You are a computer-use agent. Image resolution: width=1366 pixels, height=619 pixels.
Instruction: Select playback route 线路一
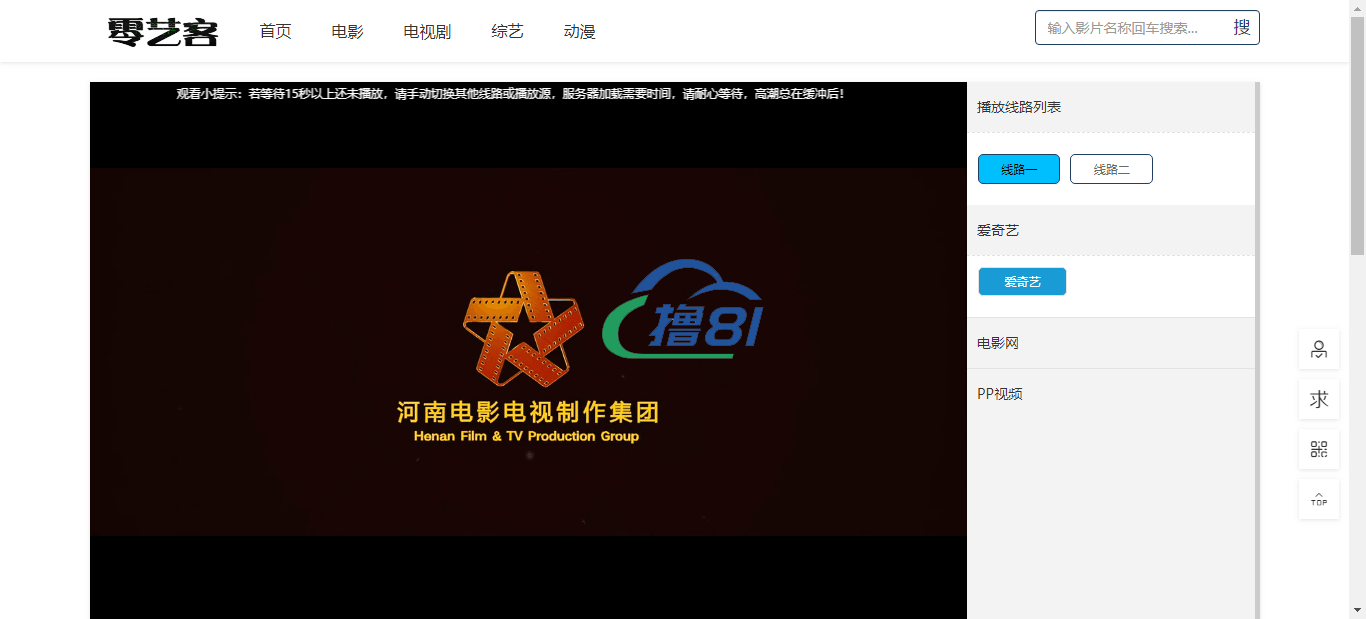tap(1018, 170)
